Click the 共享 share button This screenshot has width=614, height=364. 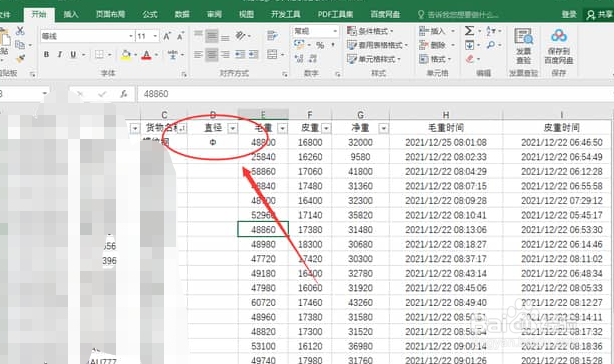600,14
